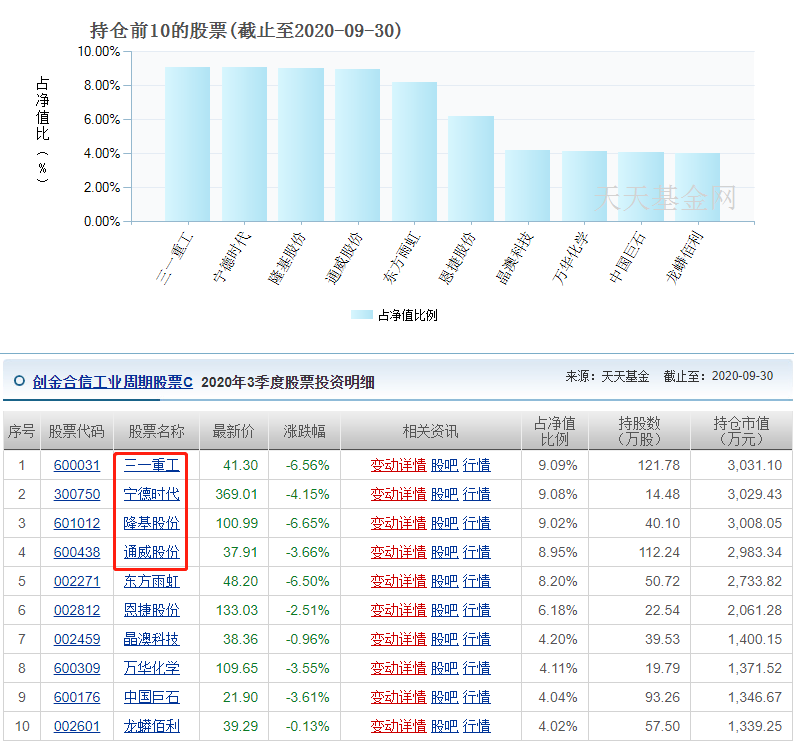Screen dimensions: 794x749
Task: Open 股吧 for 恩捷股份 row
Action: [445, 610]
